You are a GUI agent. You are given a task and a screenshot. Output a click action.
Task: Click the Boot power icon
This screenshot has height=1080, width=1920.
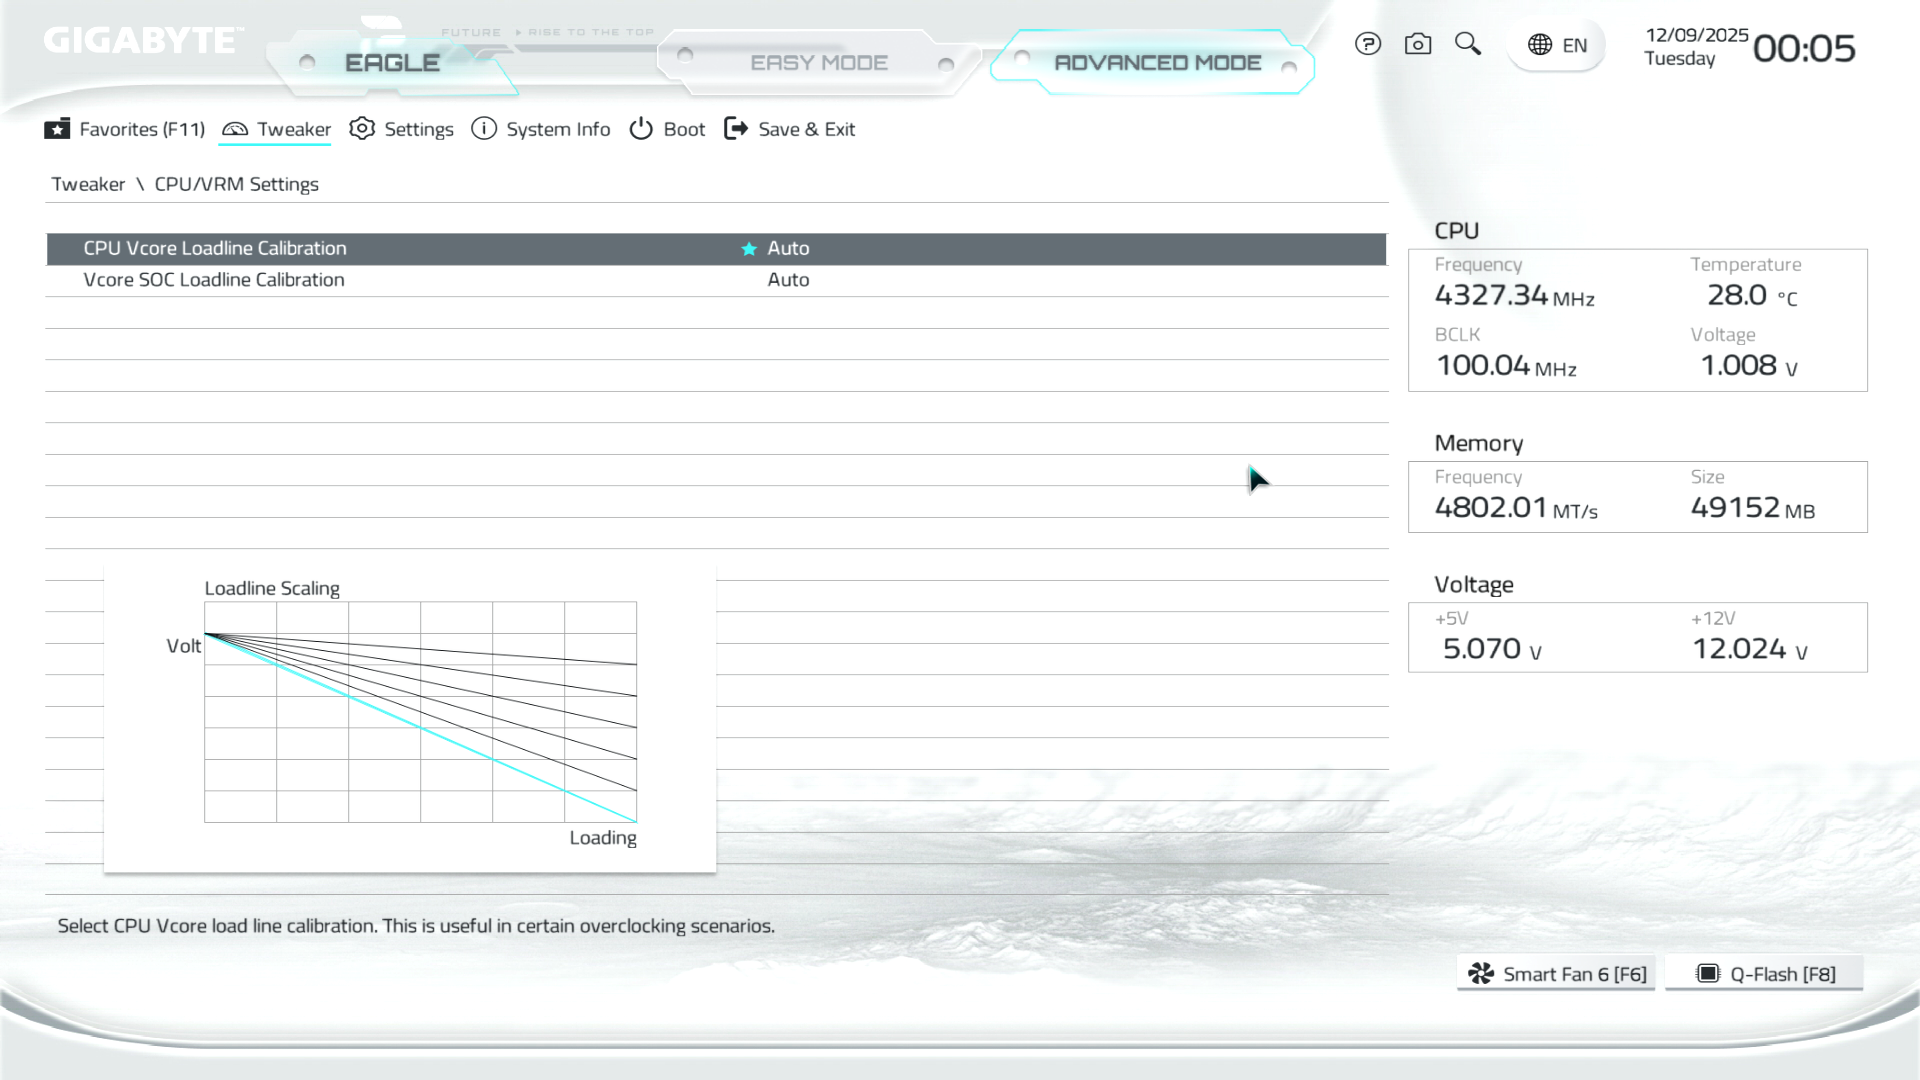point(641,129)
